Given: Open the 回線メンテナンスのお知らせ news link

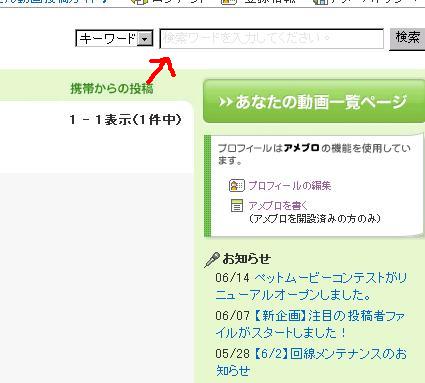Looking at the screenshot, I should (311, 362).
